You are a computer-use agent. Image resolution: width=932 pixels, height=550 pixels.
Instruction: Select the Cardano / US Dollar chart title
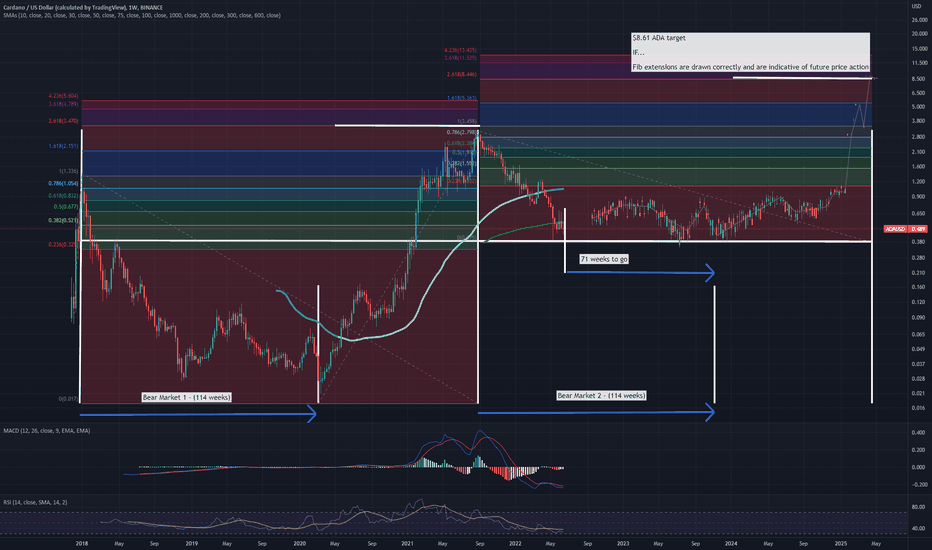point(83,8)
